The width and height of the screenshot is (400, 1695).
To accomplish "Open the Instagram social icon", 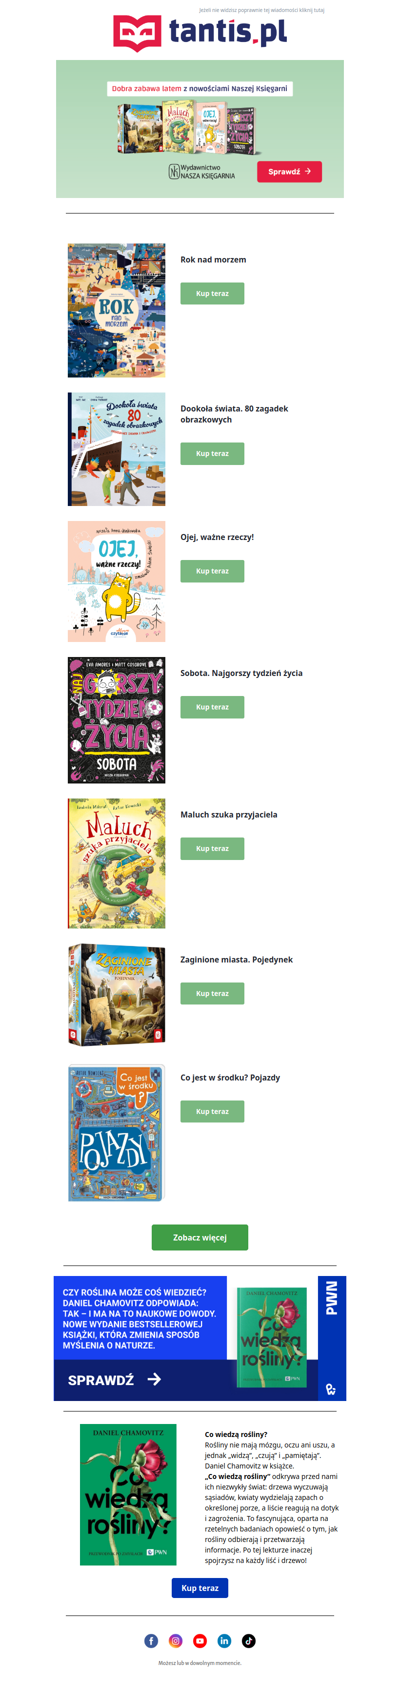I will point(175,1640).
